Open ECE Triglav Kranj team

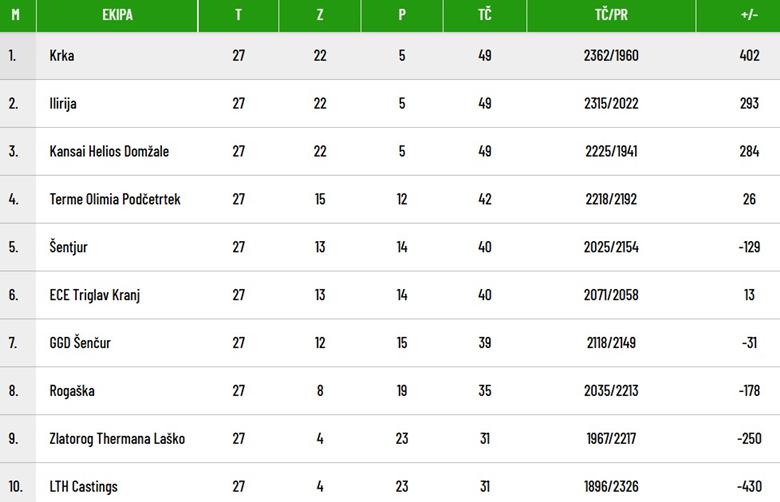[x=95, y=295]
